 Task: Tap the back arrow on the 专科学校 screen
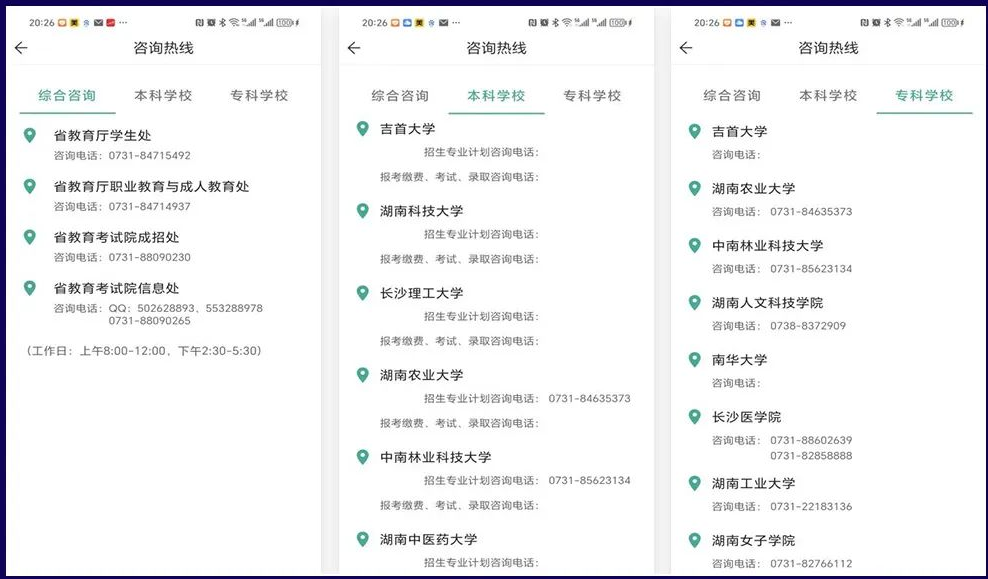(685, 47)
